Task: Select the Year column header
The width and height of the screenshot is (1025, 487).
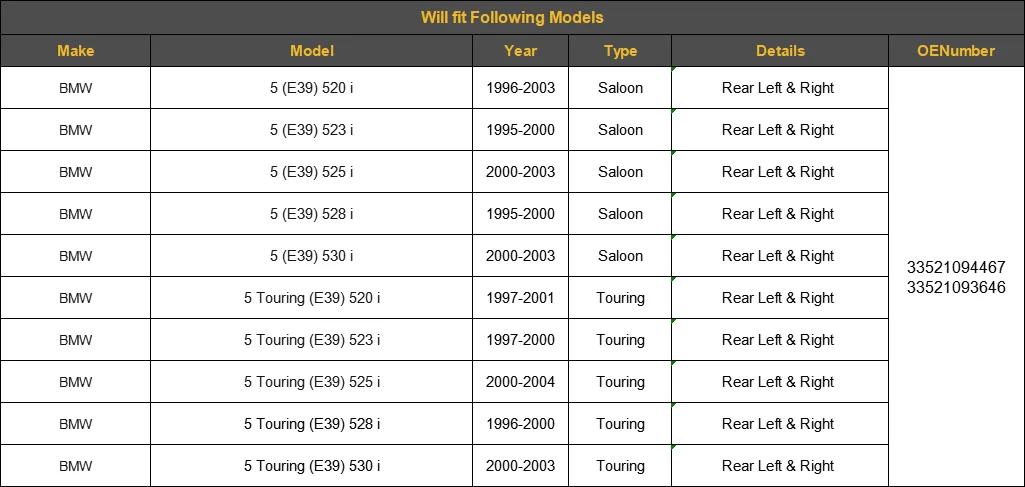Action: point(520,51)
